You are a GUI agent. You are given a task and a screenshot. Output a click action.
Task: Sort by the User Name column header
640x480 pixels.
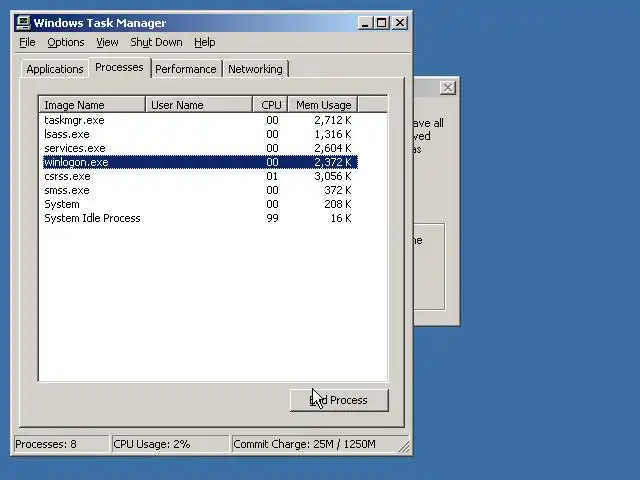click(199, 105)
